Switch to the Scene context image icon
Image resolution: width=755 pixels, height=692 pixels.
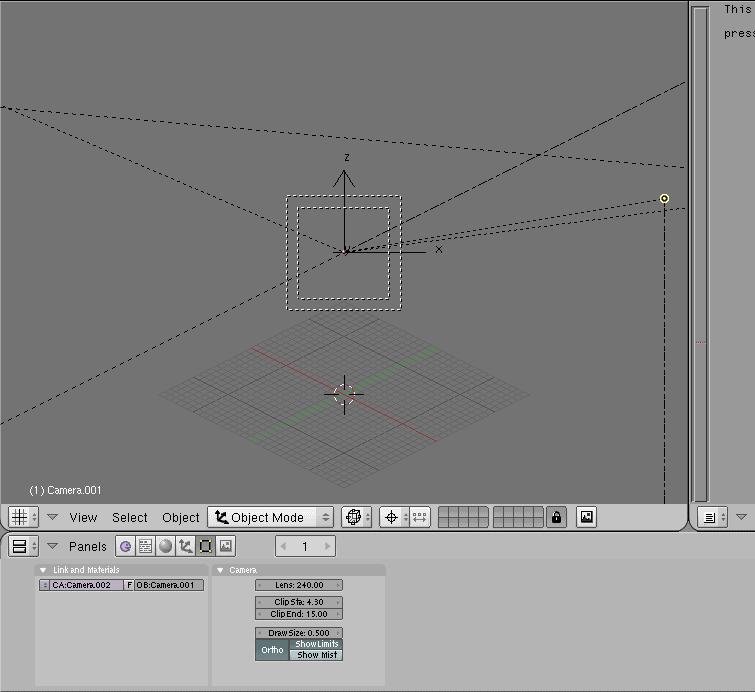click(225, 546)
